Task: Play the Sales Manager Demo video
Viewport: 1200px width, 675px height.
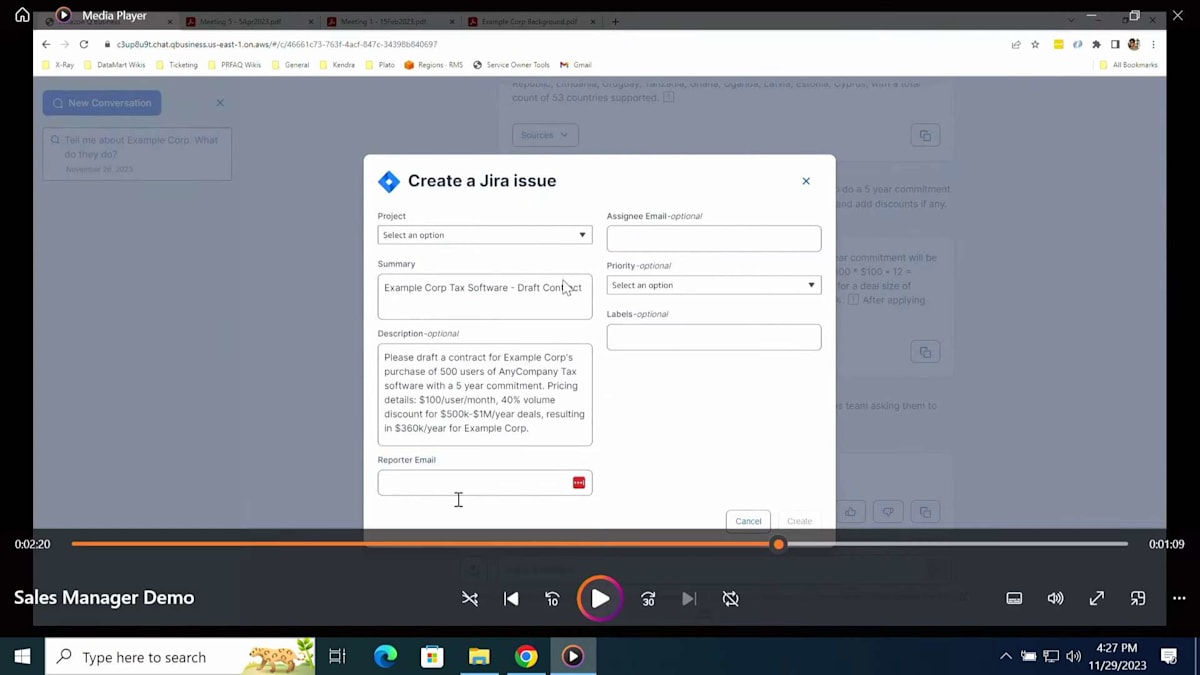Action: [x=600, y=599]
